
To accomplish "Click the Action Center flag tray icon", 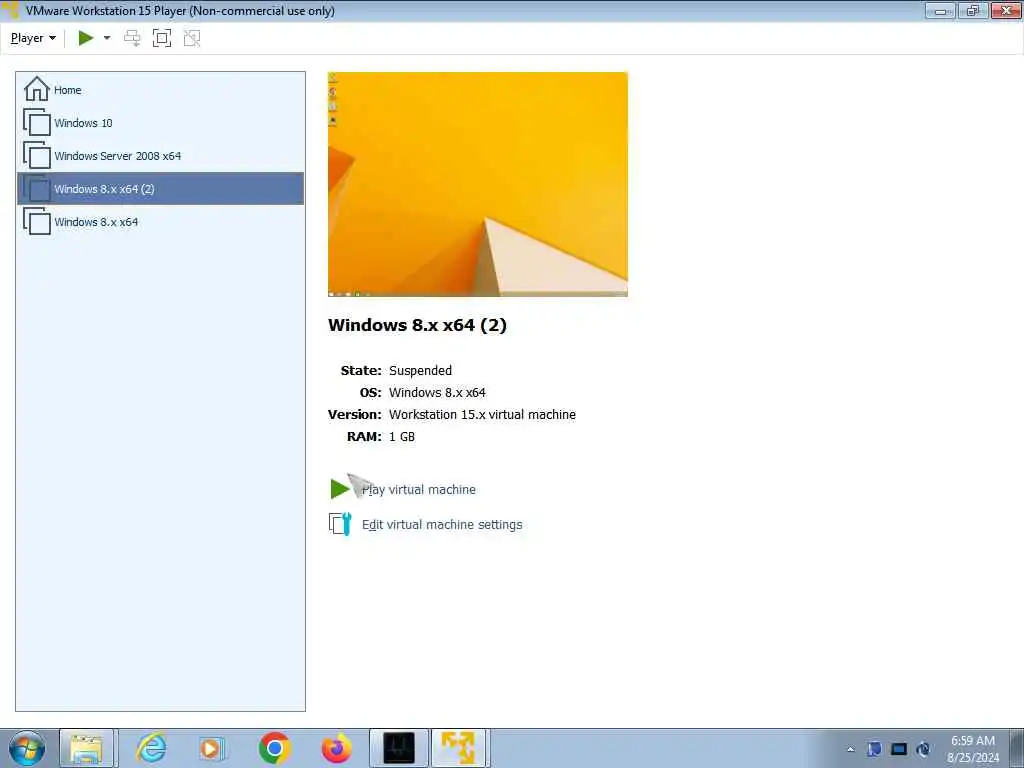I will (874, 749).
